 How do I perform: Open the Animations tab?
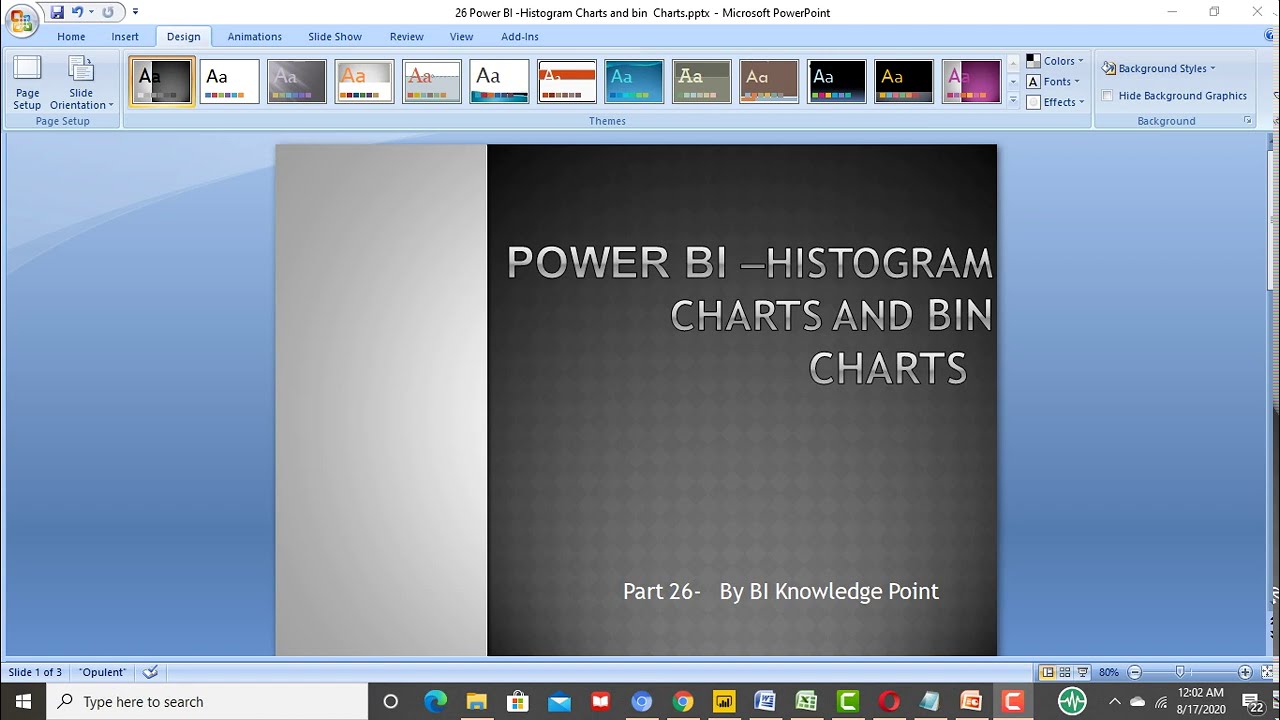254,36
